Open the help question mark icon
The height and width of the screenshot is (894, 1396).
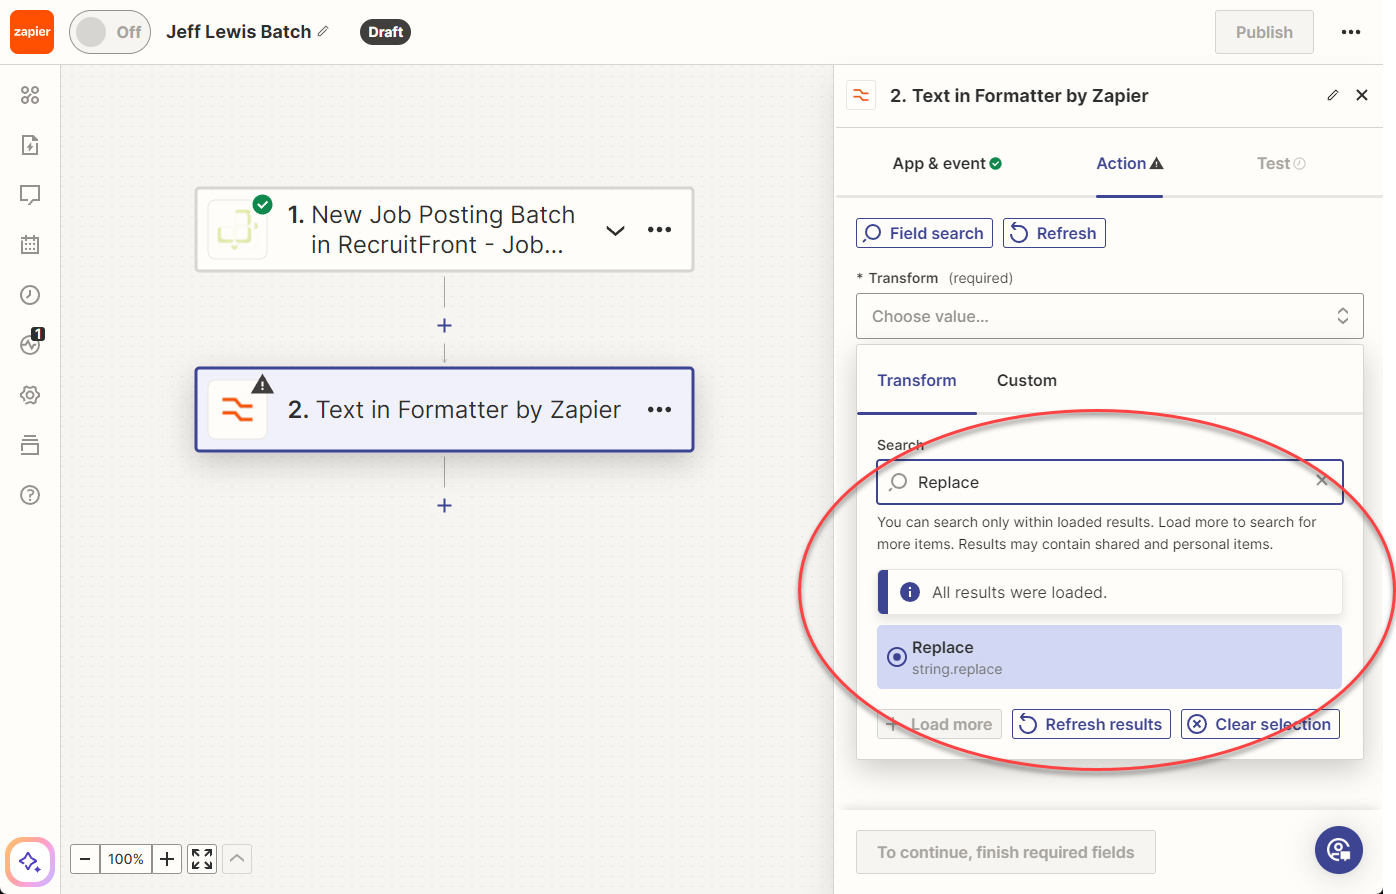(x=30, y=495)
